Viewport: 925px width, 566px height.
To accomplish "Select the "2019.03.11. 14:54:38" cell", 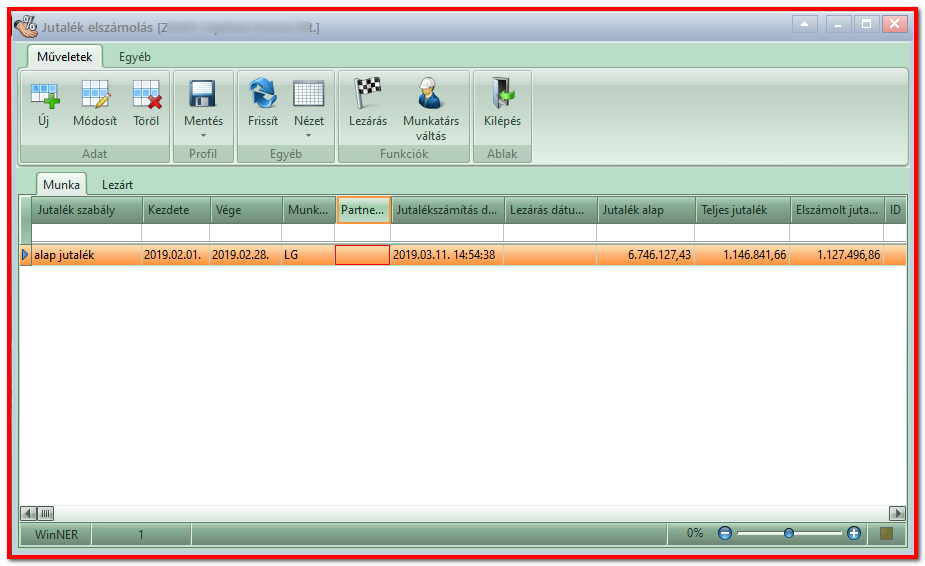I will [x=447, y=255].
